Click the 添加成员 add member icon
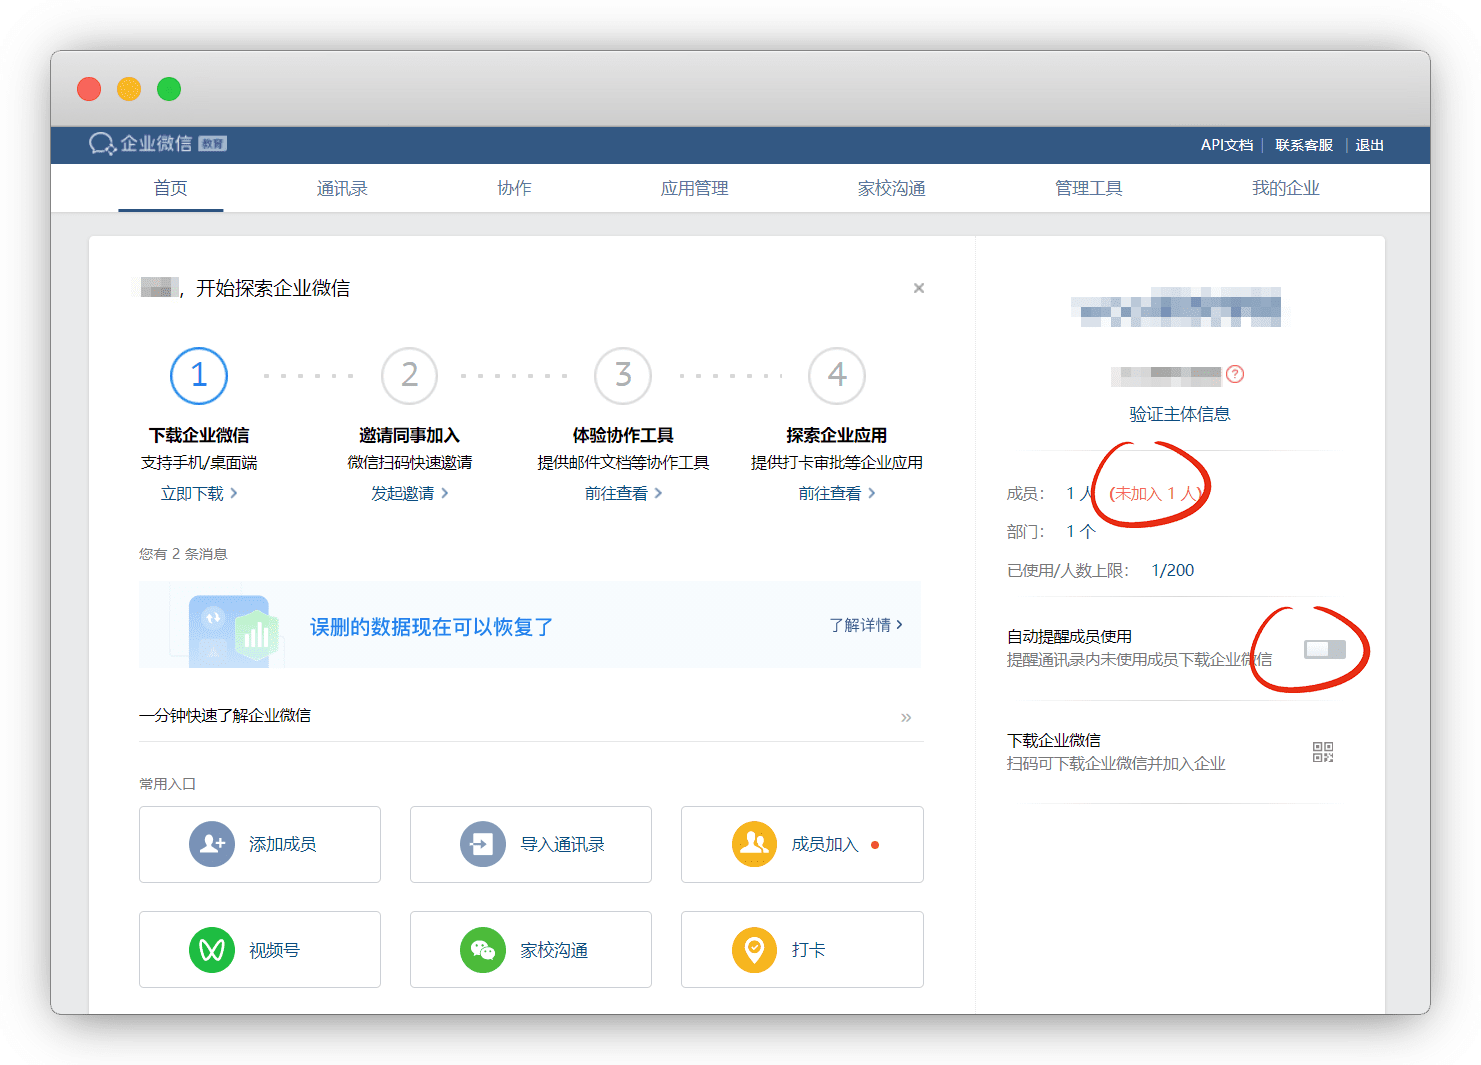This screenshot has width=1481, height=1065. click(x=212, y=844)
